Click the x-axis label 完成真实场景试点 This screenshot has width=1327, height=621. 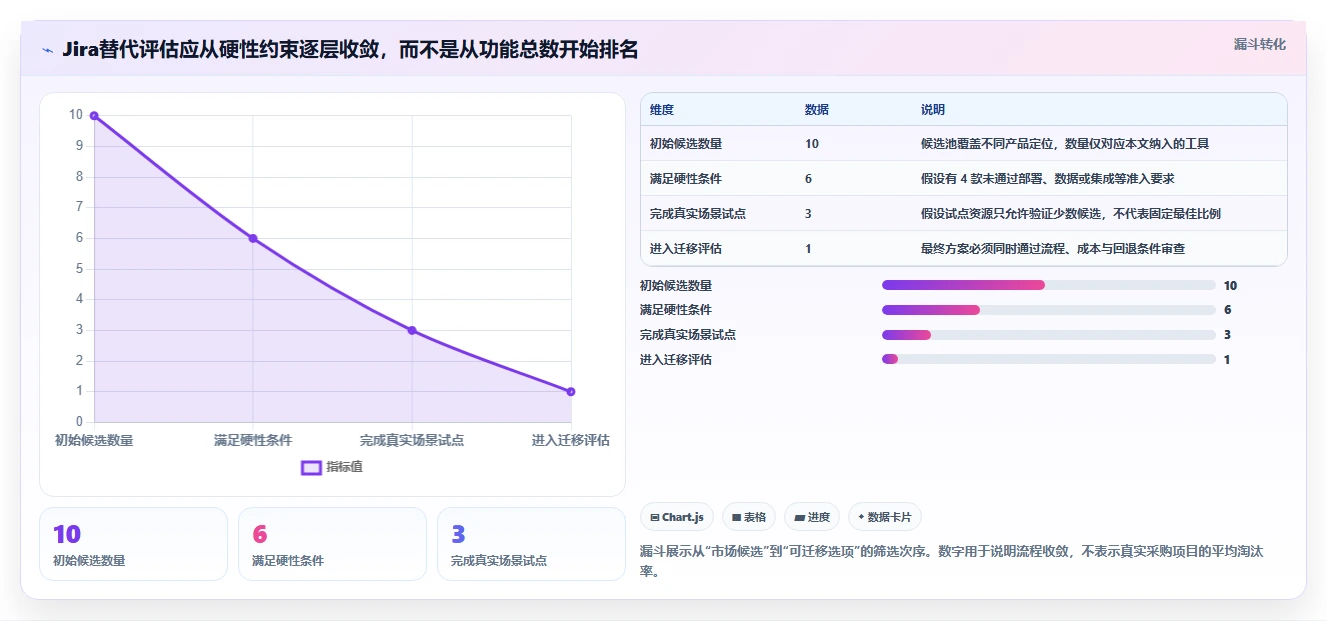pos(412,440)
